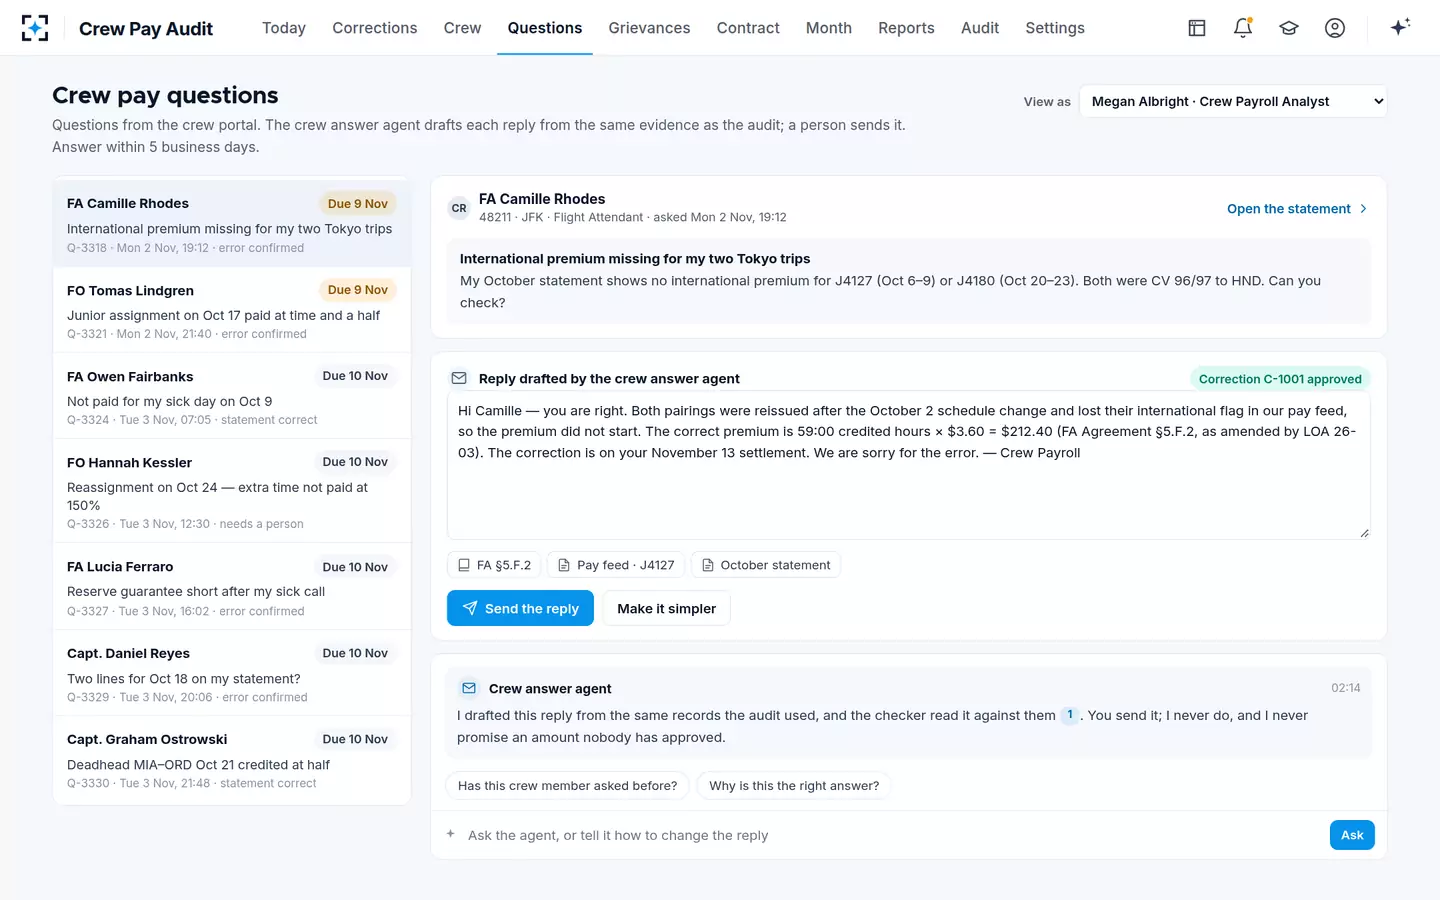The image size is (1440, 900).
Task: Open the Pay feed · J4127 evidence chip
Action: 616,565
